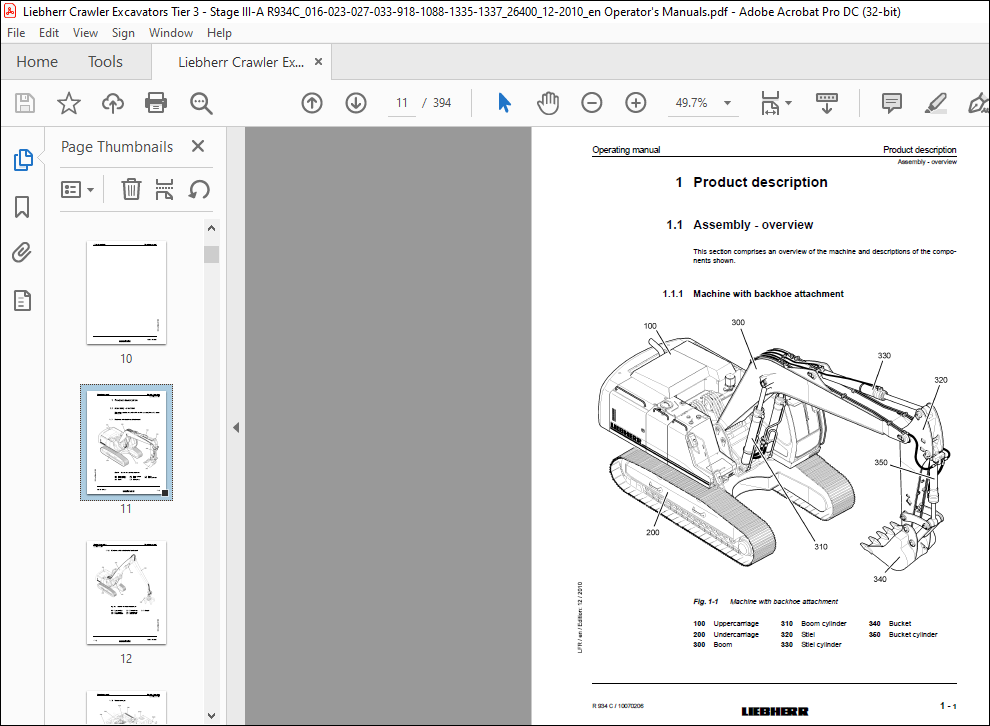The height and width of the screenshot is (726, 990).
Task: Select the Highlight text tool
Action: pos(936,103)
